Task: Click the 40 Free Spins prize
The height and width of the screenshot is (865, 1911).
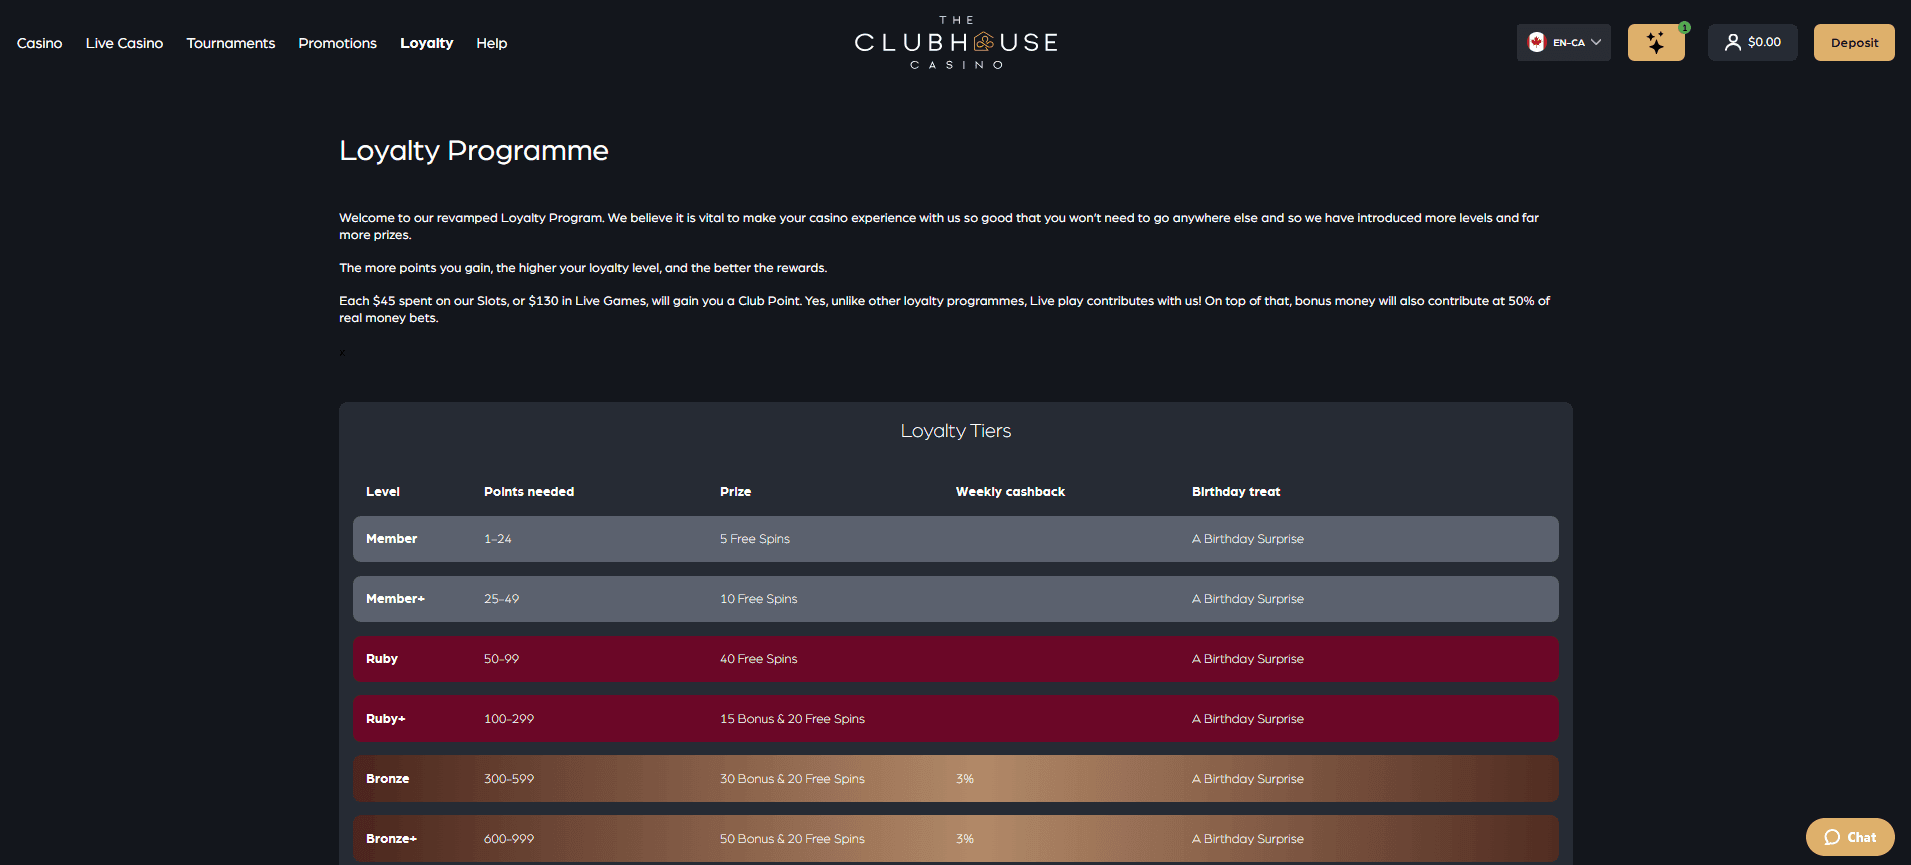Action: tap(759, 658)
